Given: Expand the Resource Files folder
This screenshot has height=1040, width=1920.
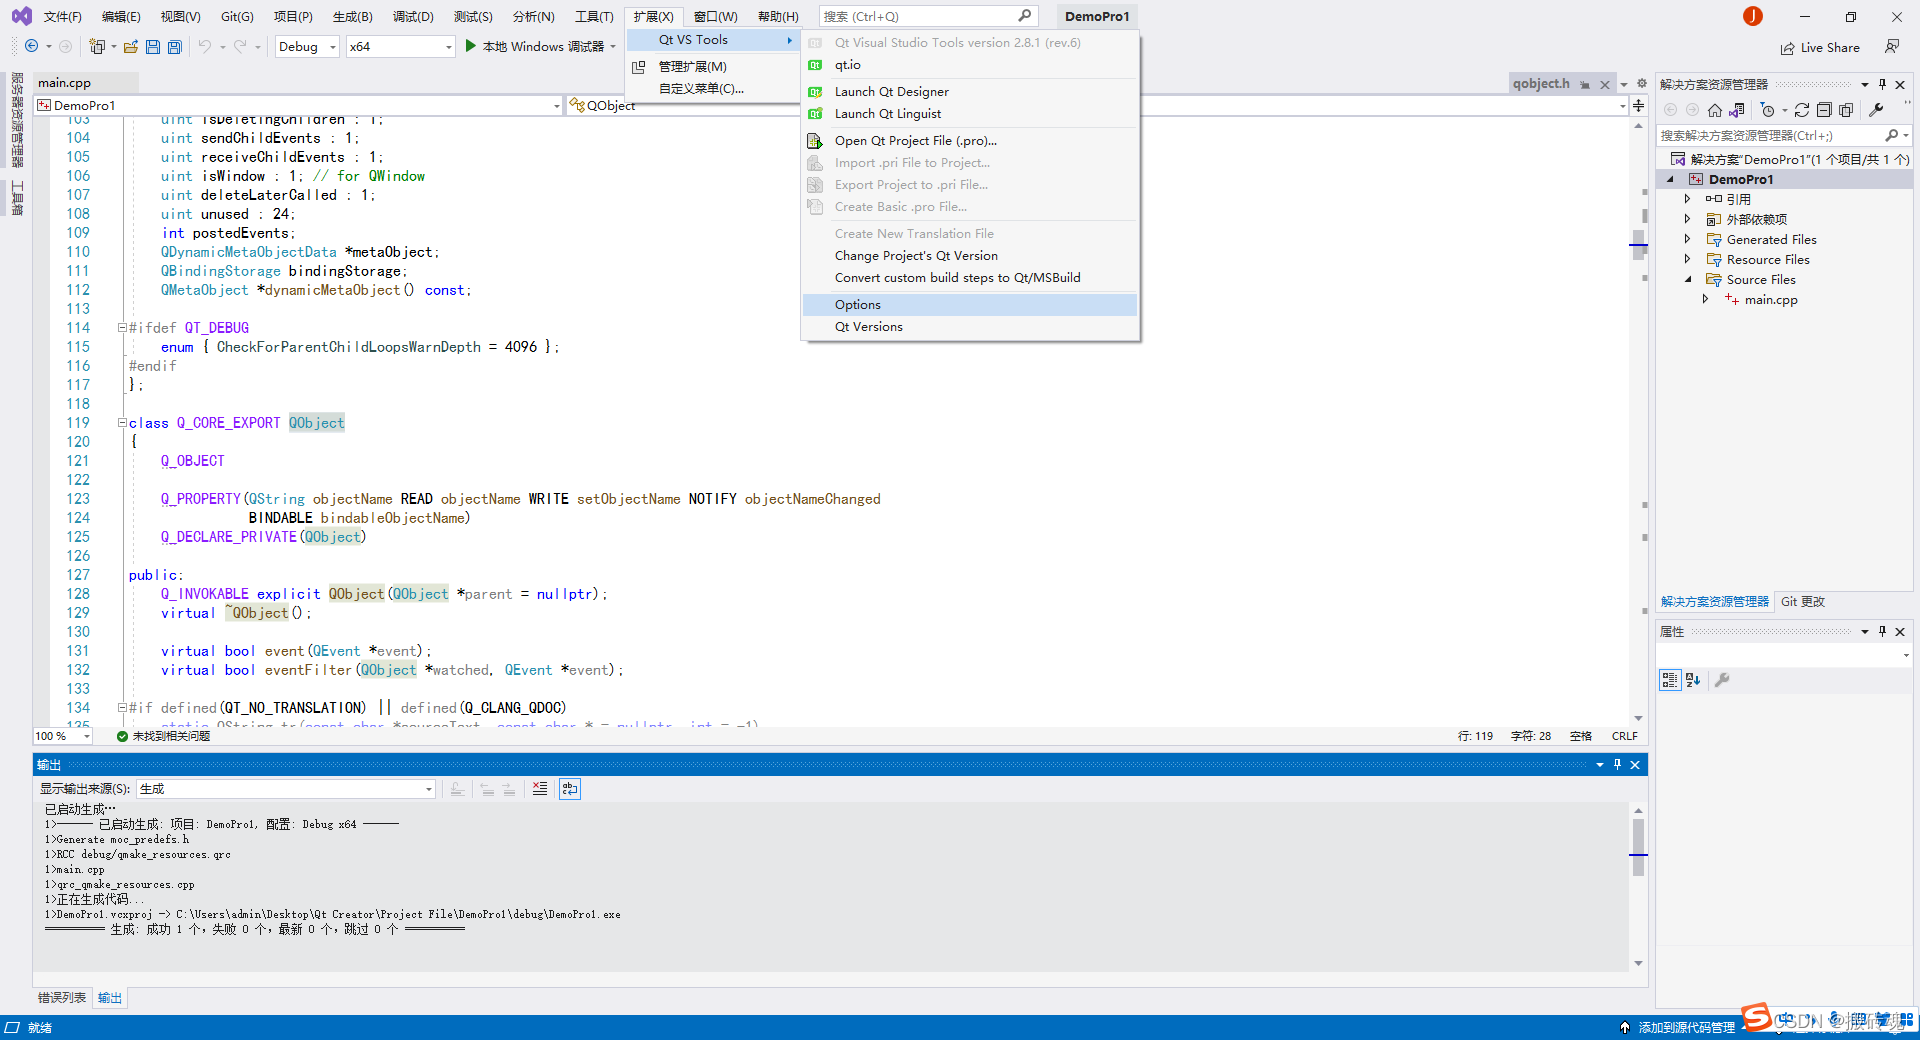Looking at the screenshot, I should point(1688,259).
